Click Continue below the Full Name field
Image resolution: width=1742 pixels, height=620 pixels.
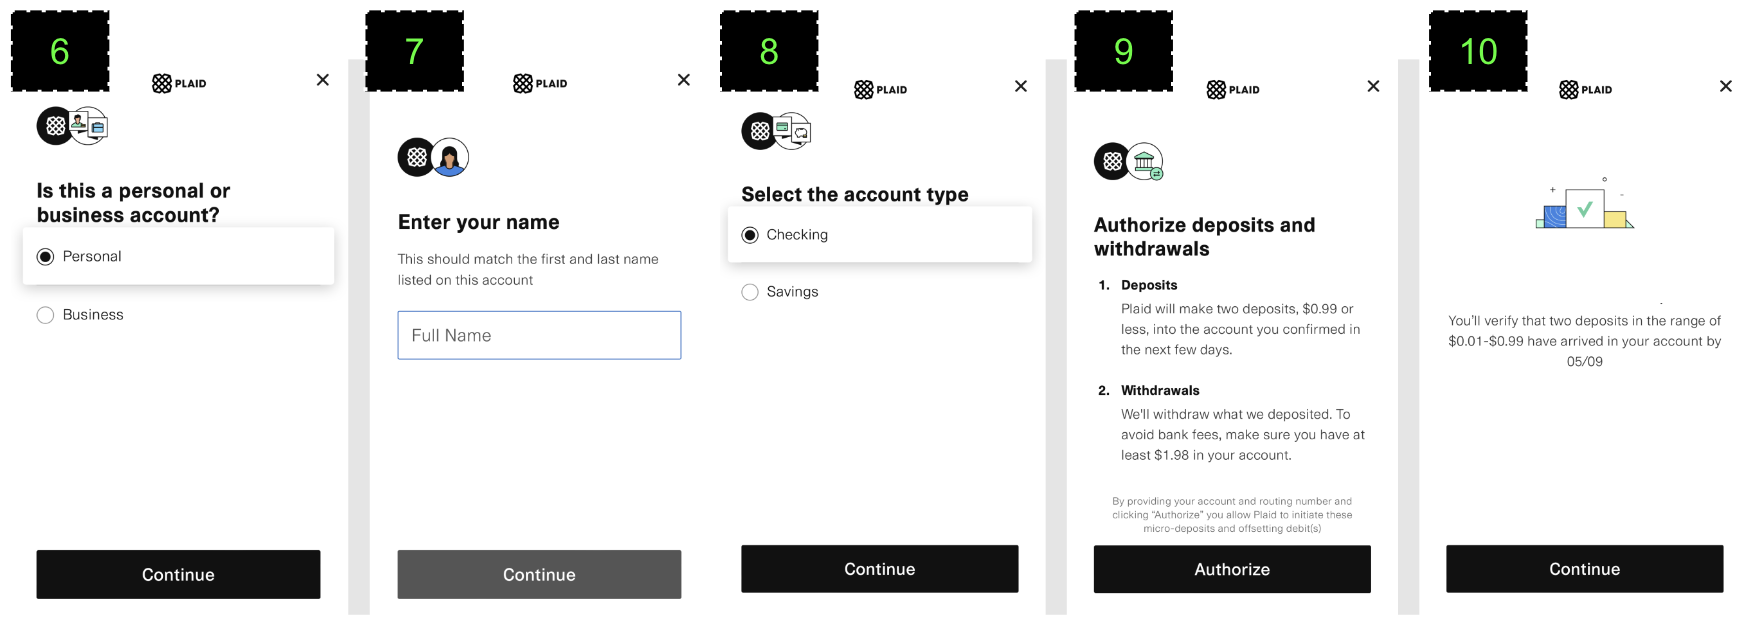[x=539, y=574]
